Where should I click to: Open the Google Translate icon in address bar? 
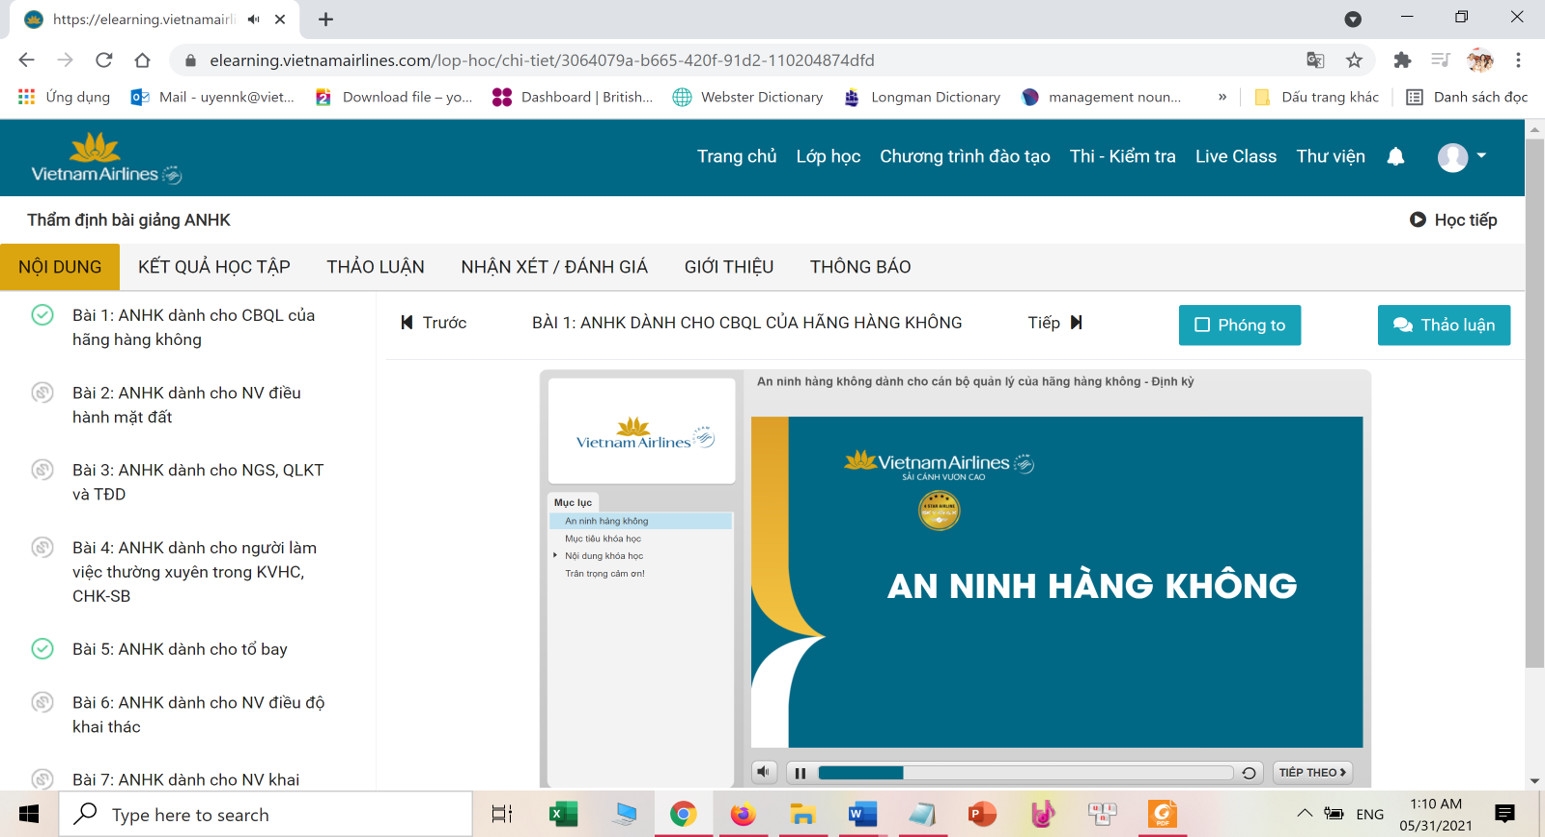tap(1313, 60)
